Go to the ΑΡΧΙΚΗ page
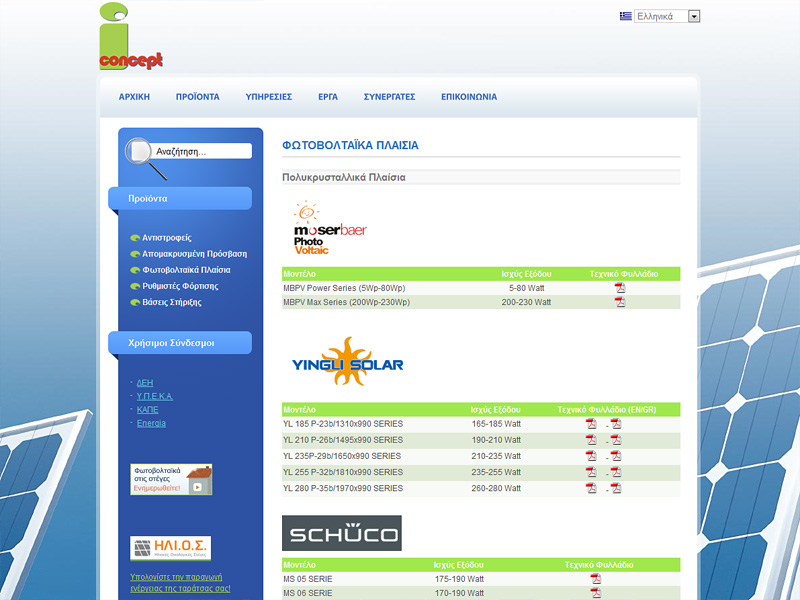This screenshot has height=600, width=800. (134, 97)
